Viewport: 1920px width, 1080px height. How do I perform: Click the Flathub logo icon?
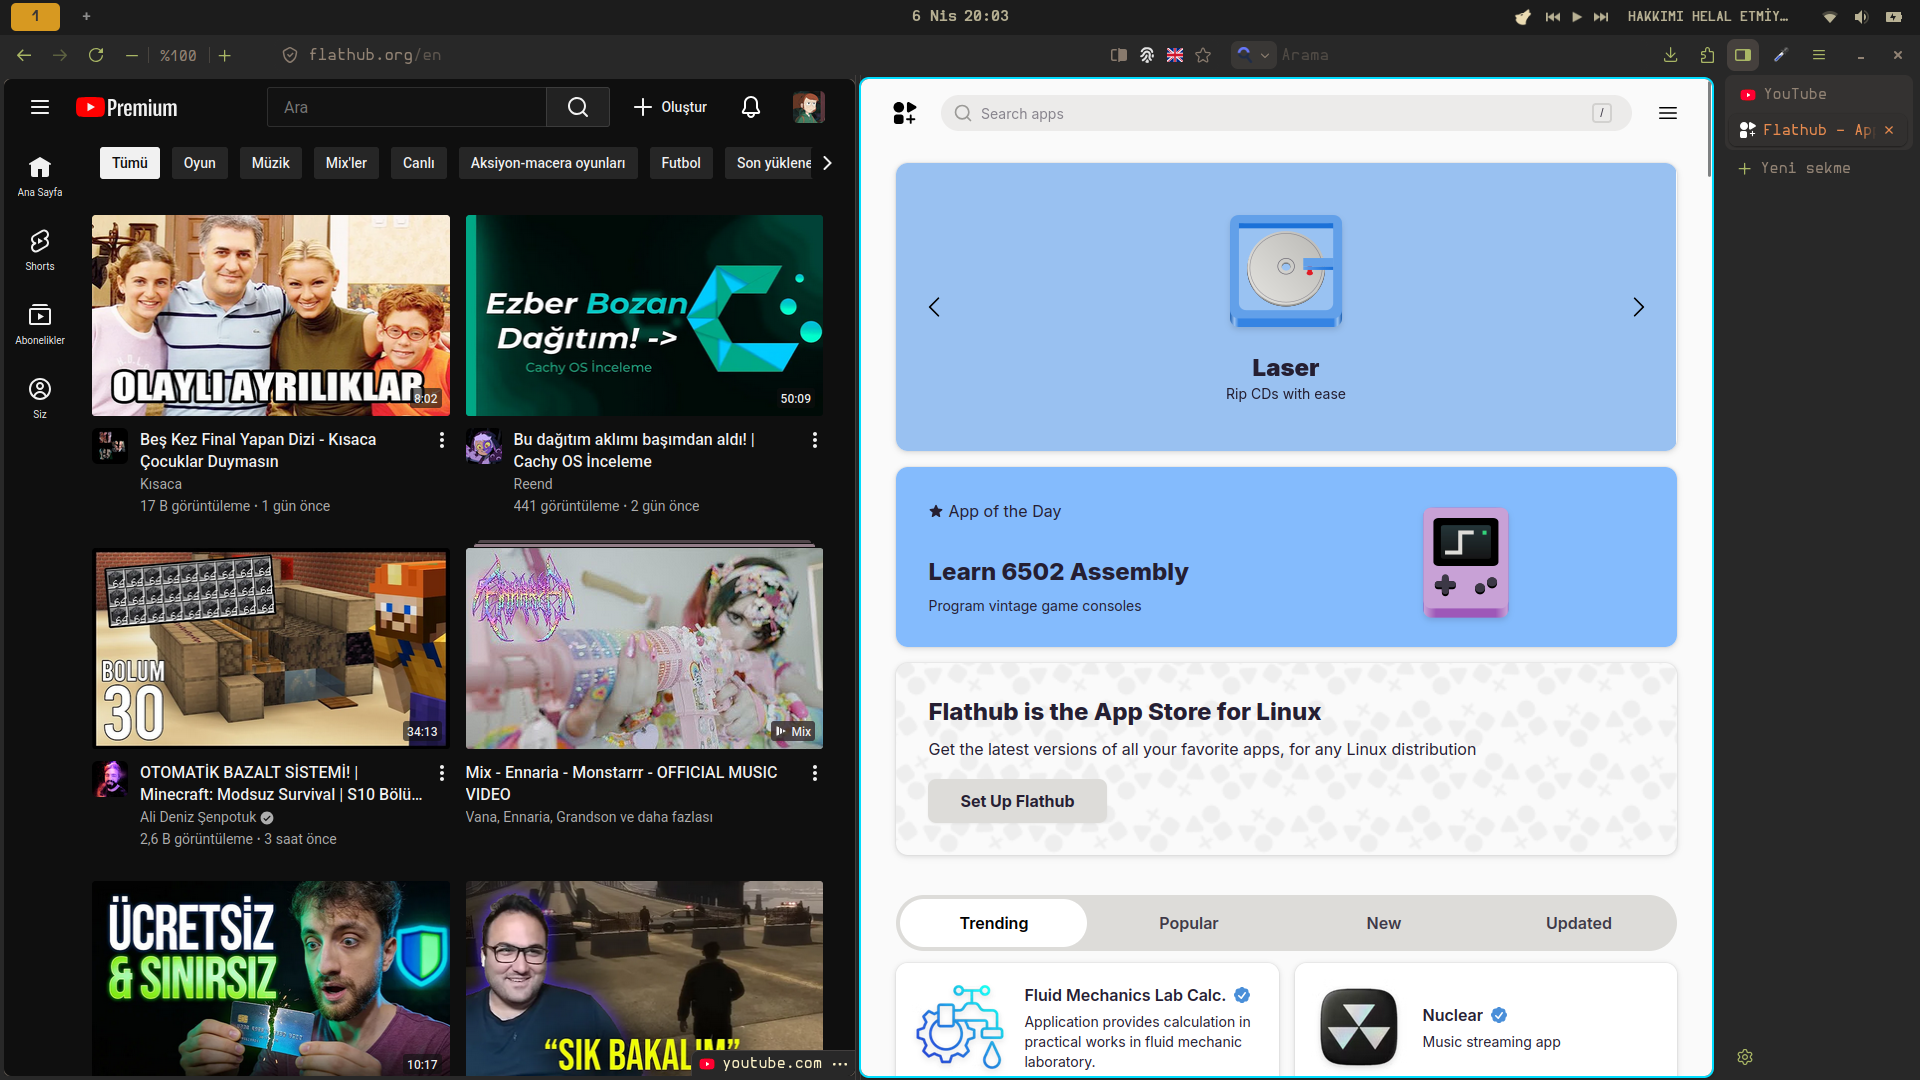[x=904, y=113]
